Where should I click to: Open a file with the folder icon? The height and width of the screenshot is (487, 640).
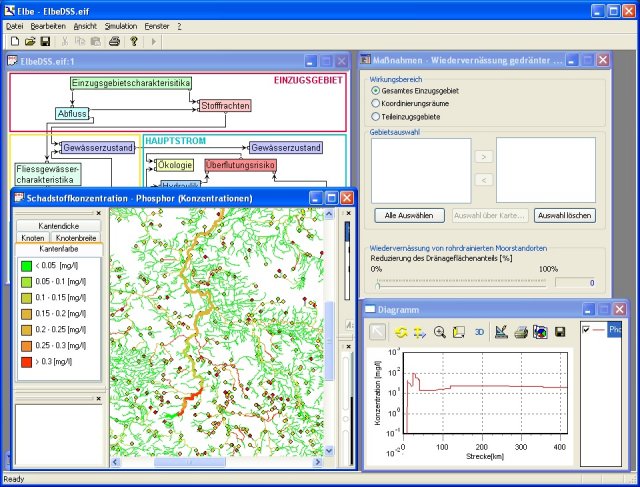tap(30, 41)
